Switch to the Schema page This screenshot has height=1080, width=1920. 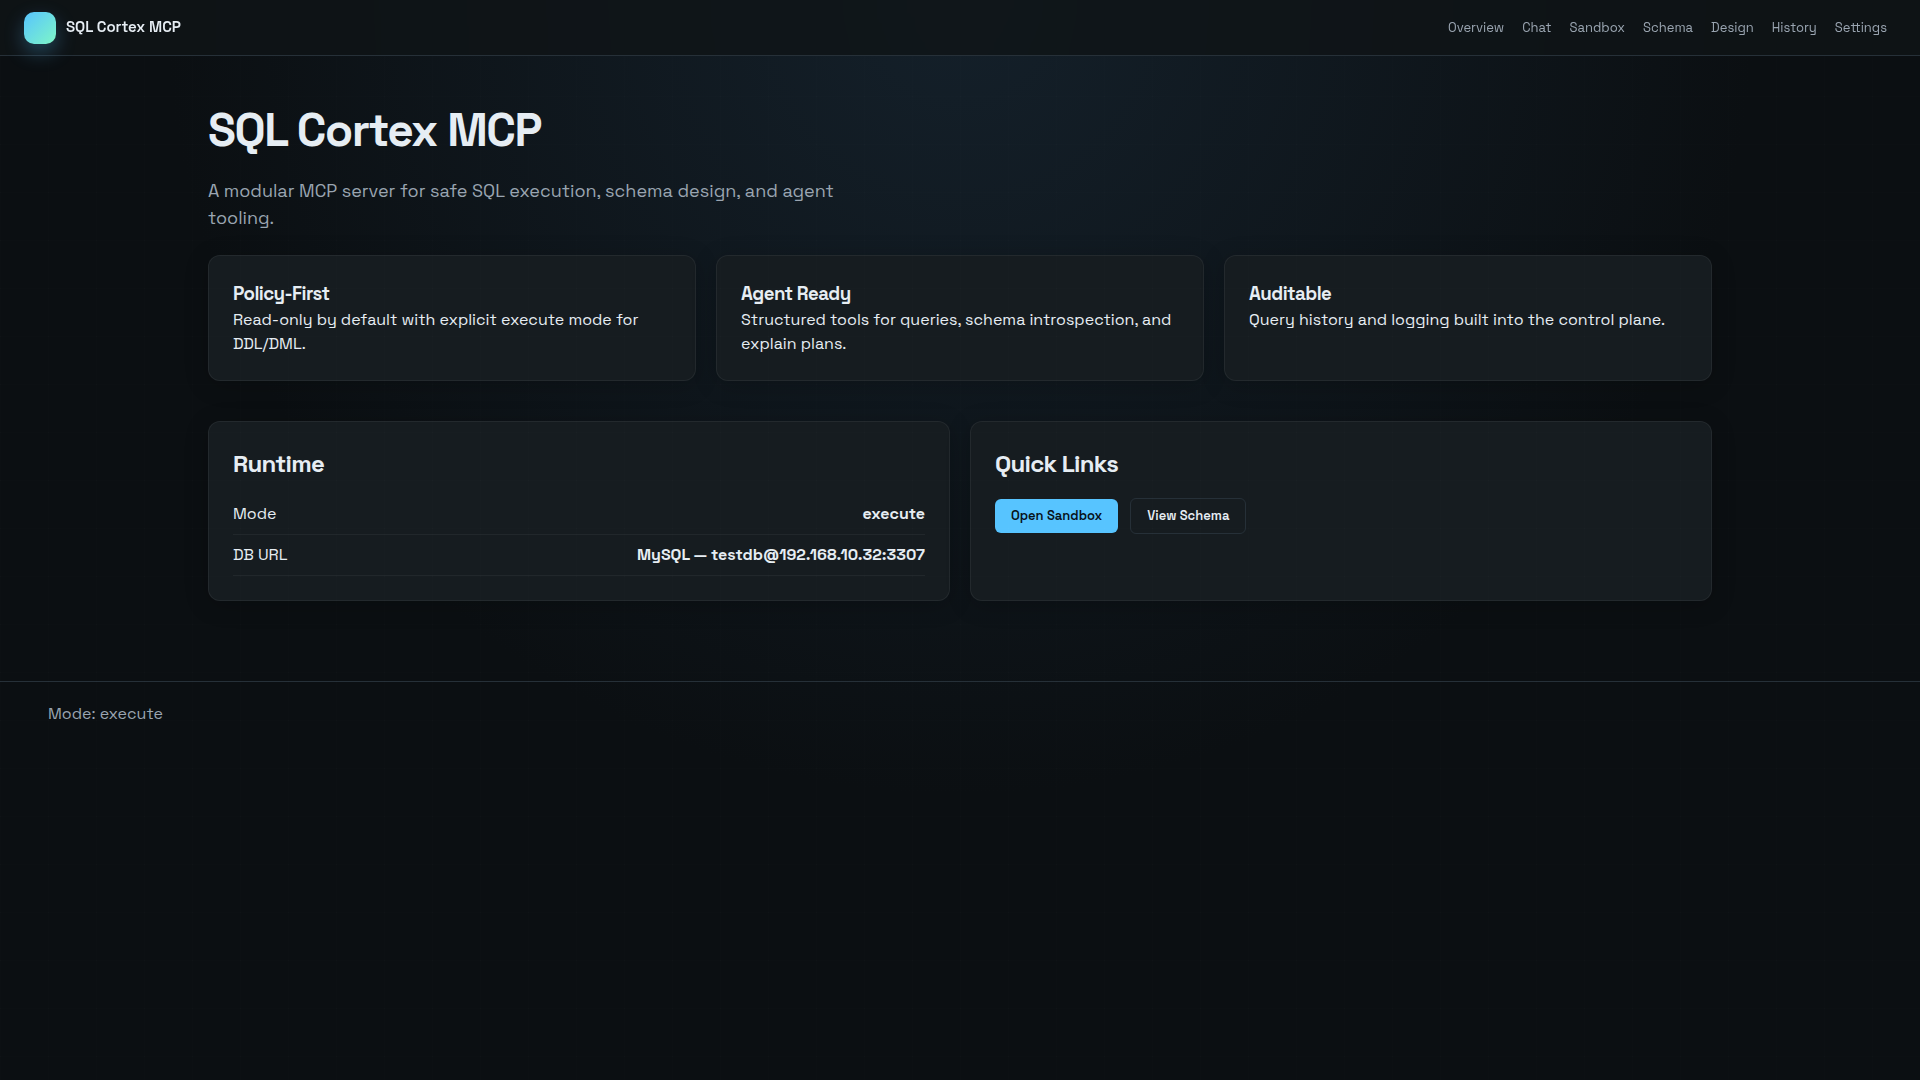point(1667,28)
